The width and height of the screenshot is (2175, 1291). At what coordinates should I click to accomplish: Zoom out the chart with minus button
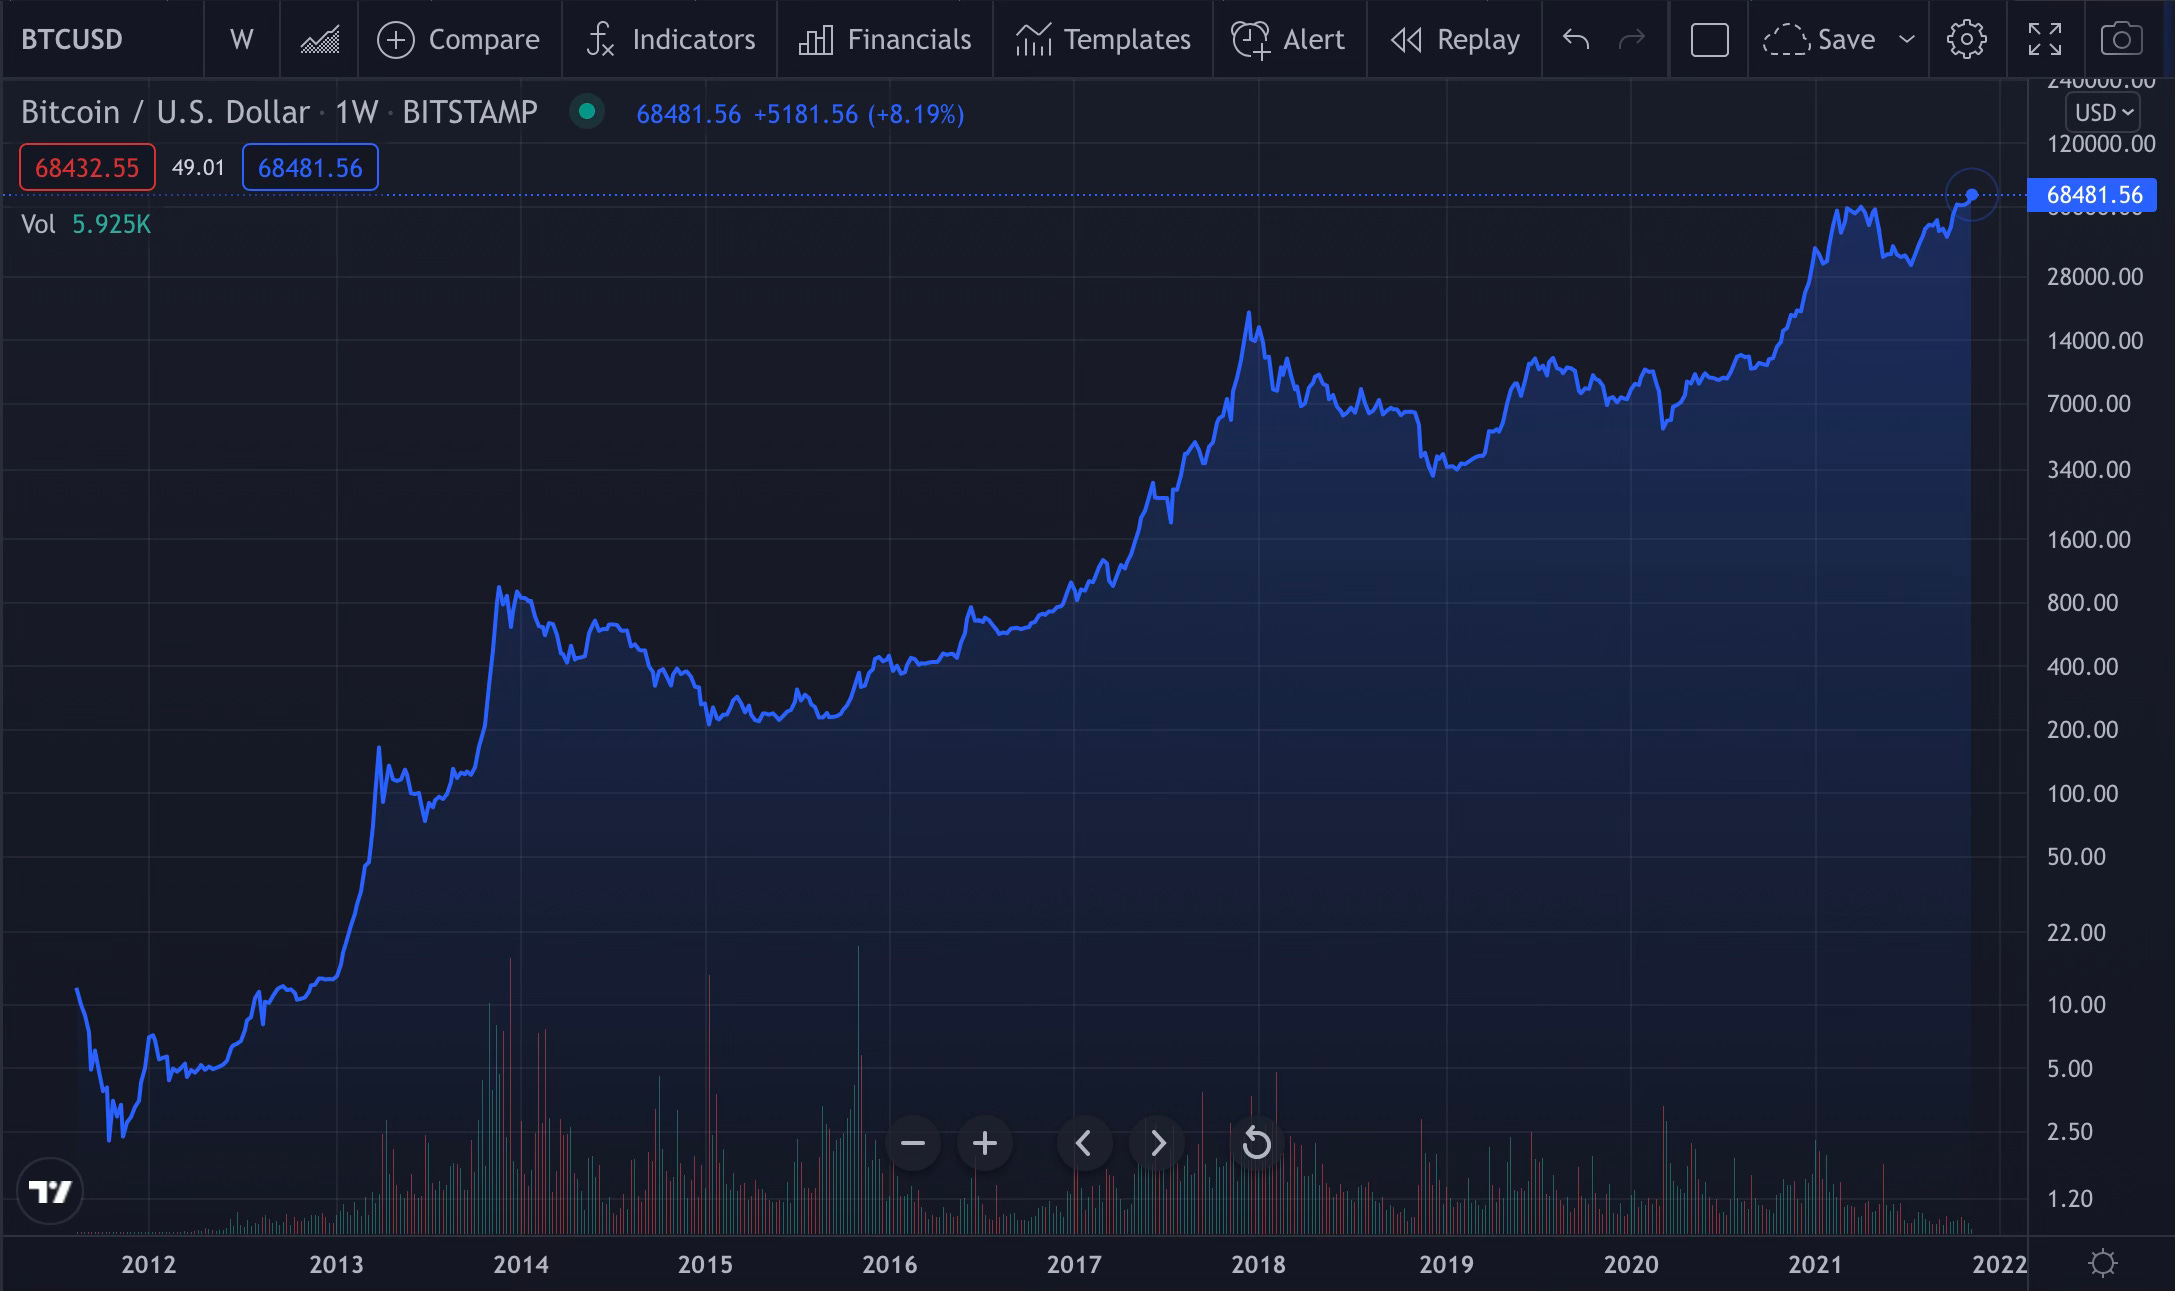[x=912, y=1143]
